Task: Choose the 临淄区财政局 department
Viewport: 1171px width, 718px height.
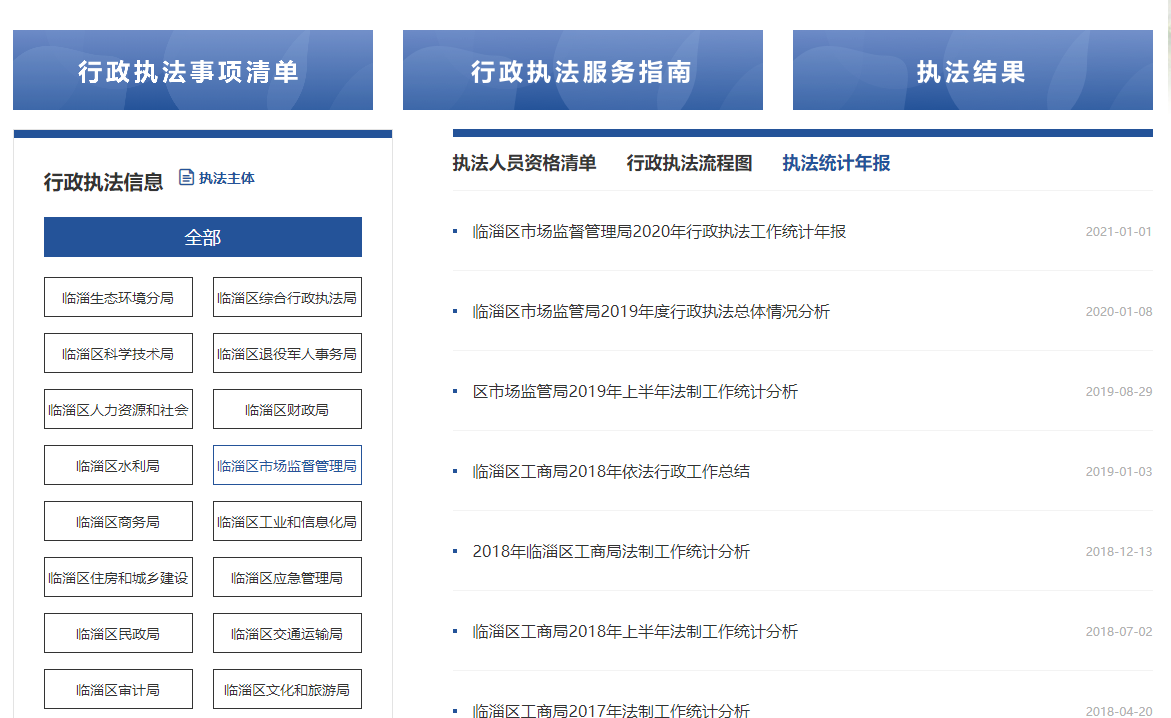Action: 287,410
